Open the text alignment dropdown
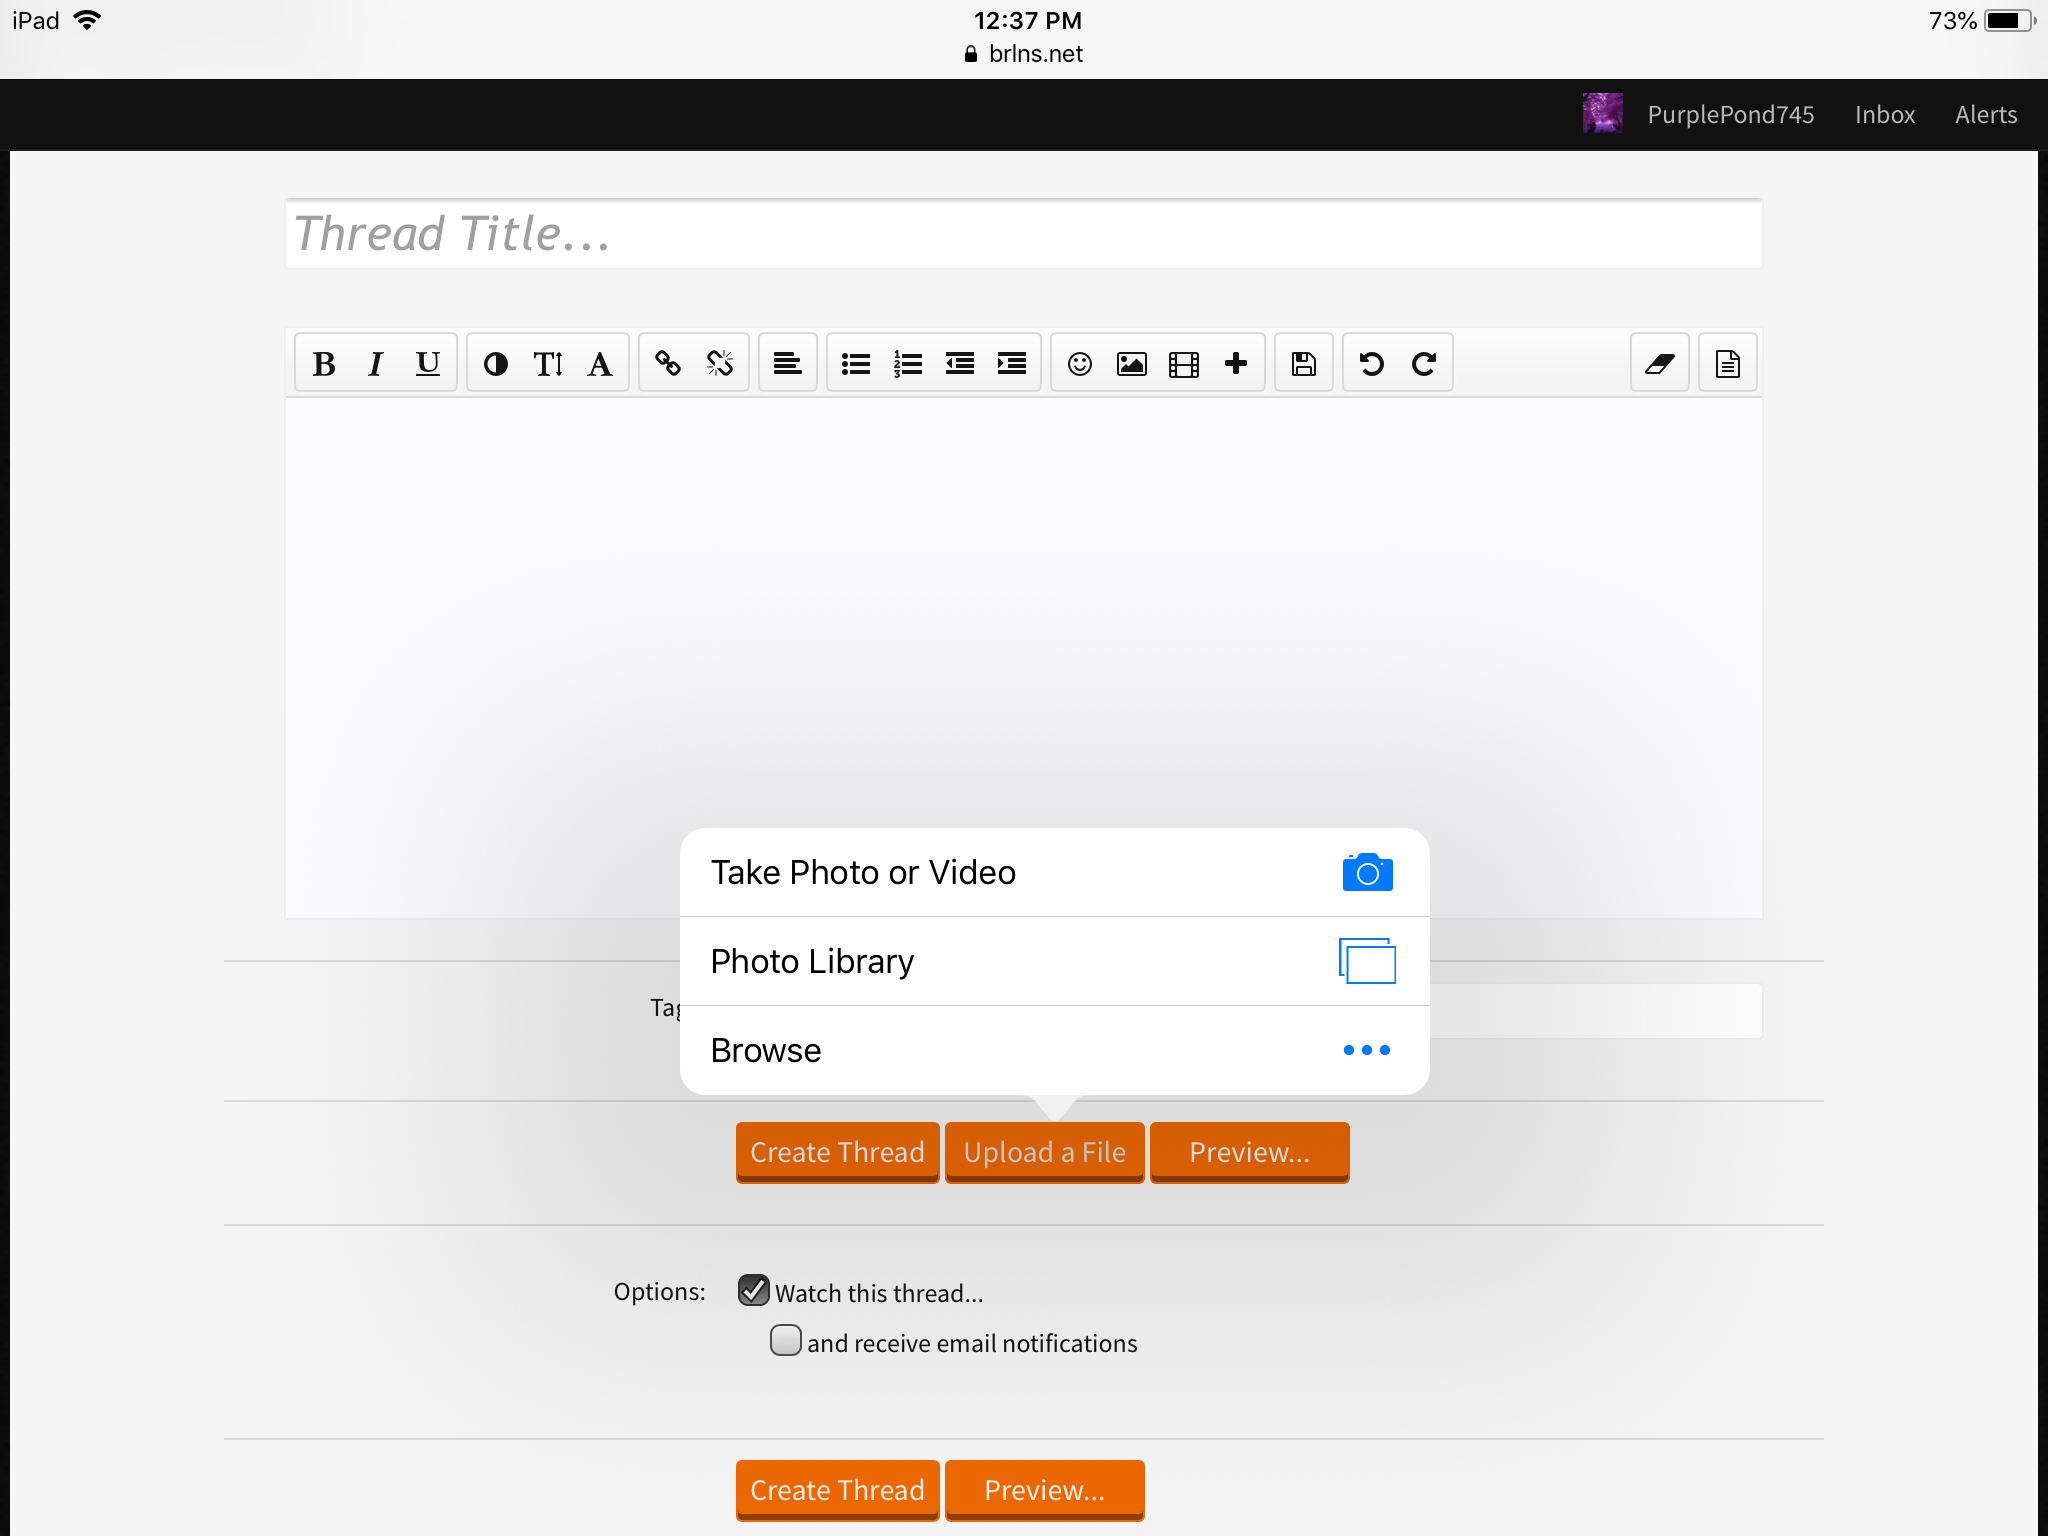The width and height of the screenshot is (2048, 1536). (x=788, y=363)
